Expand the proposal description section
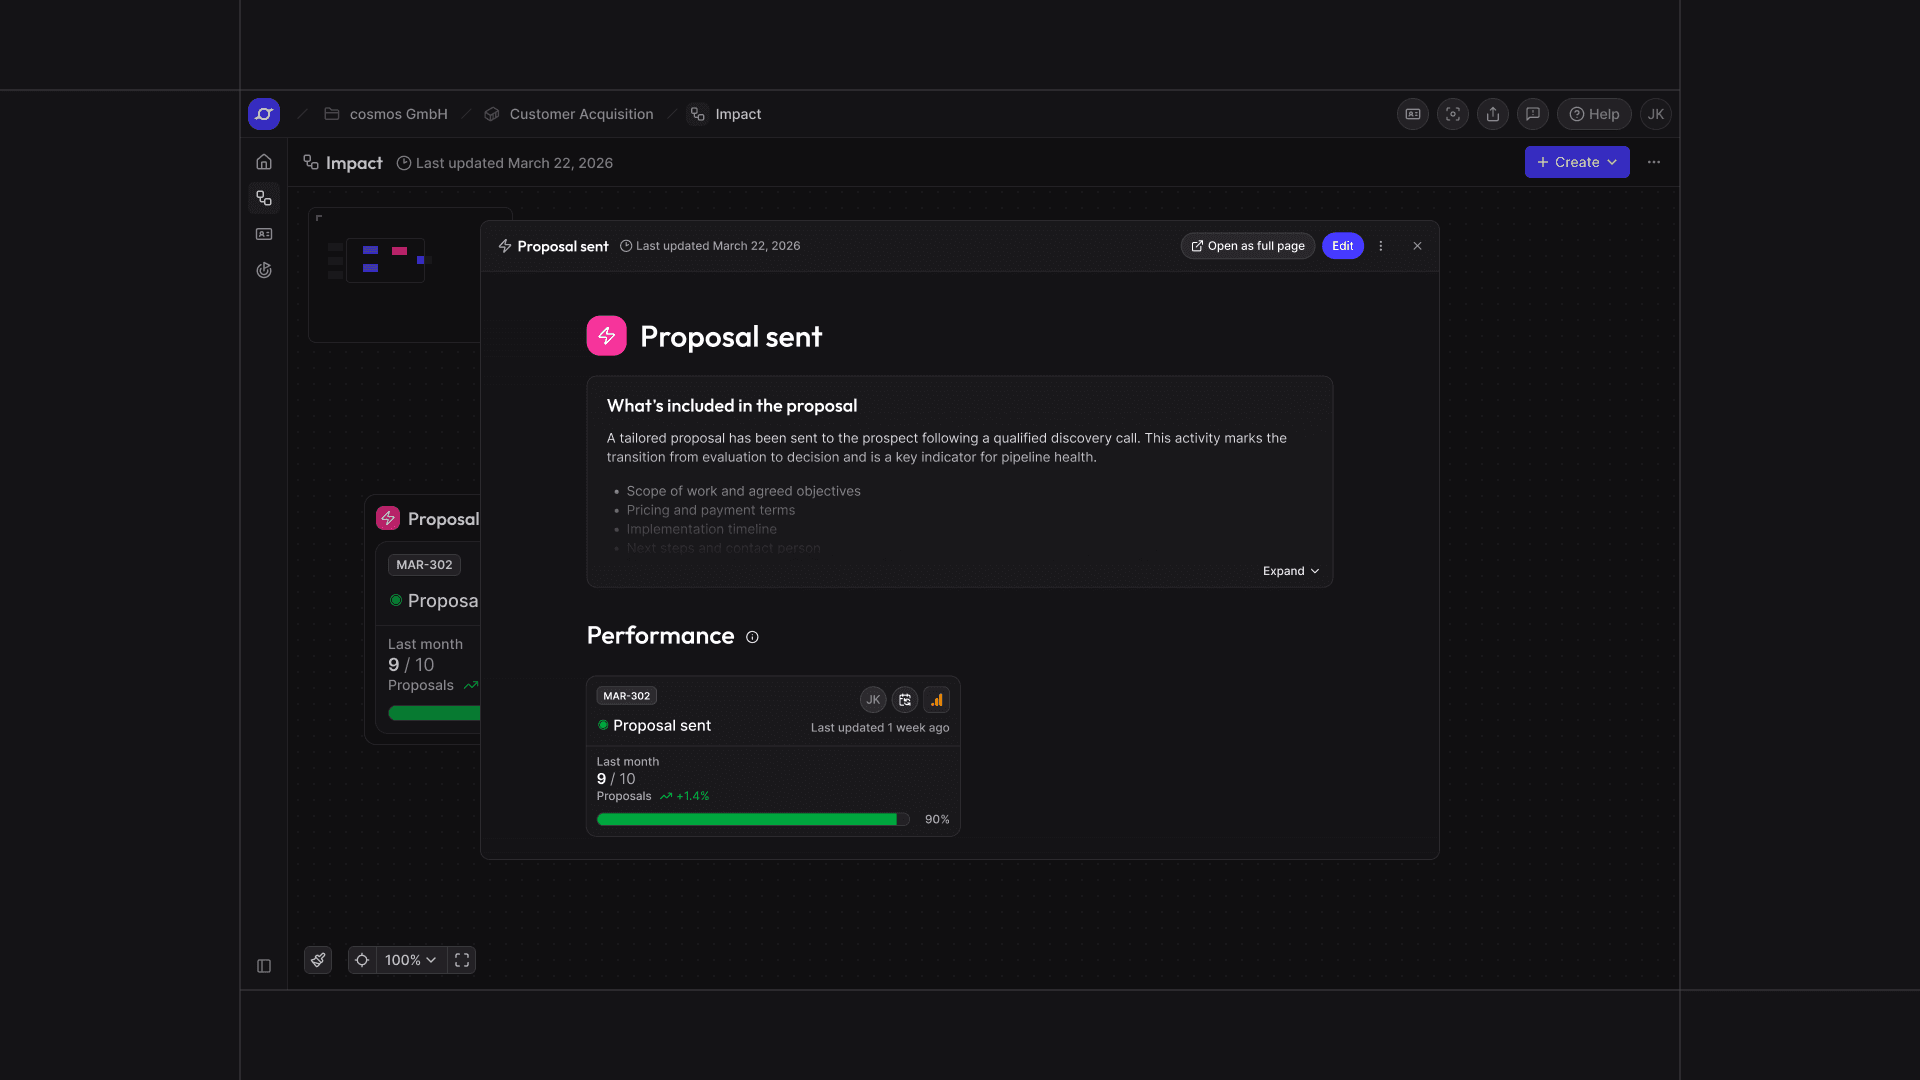 coord(1291,571)
